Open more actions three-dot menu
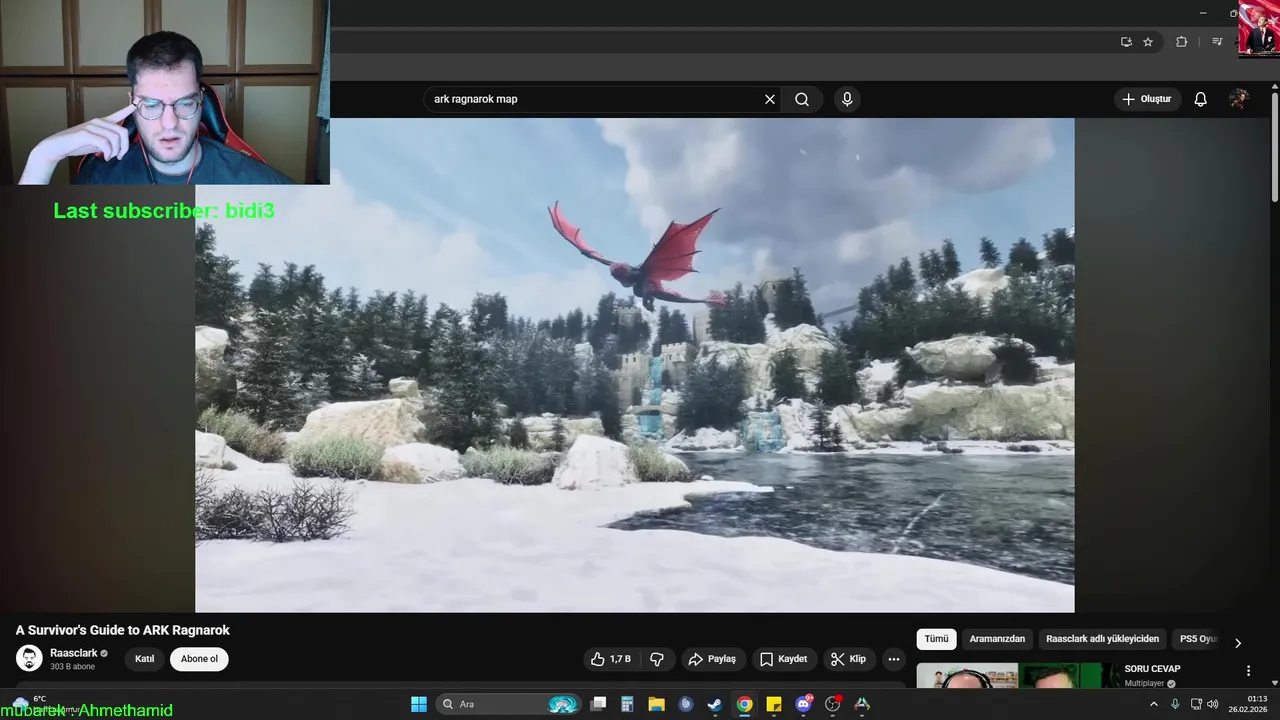The width and height of the screenshot is (1280, 720). [894, 659]
